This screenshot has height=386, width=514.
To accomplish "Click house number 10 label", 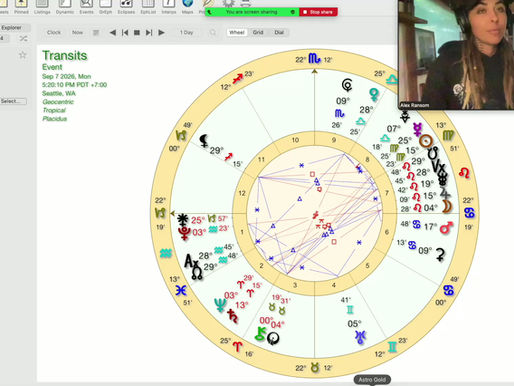I will tap(295, 140).
